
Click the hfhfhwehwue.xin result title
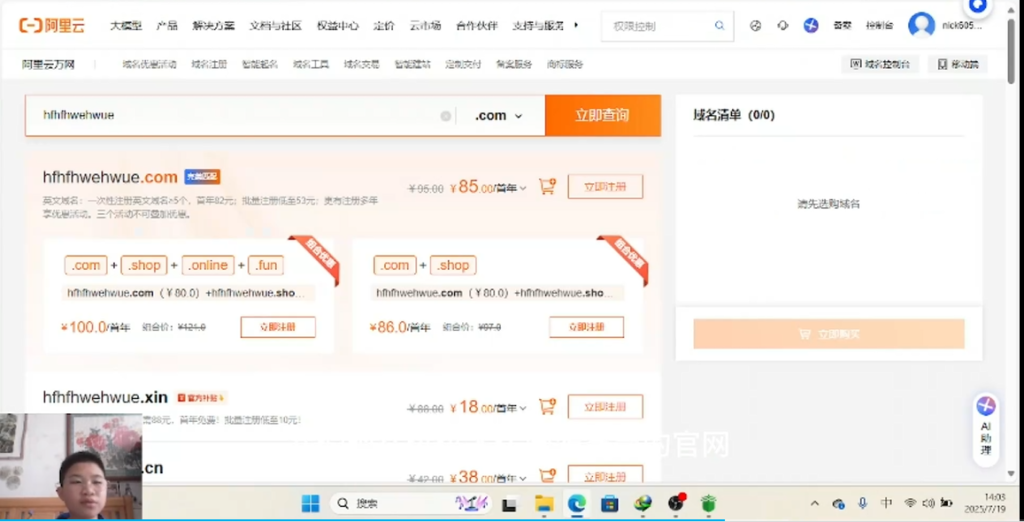105,397
